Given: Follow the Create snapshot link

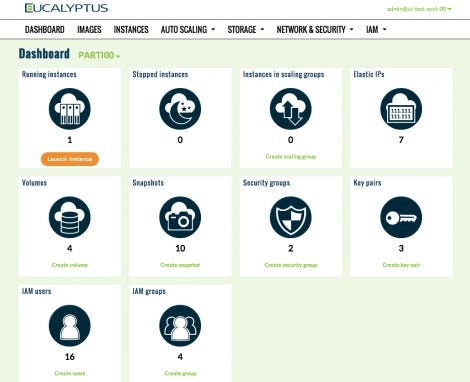Looking at the screenshot, I should (180, 265).
